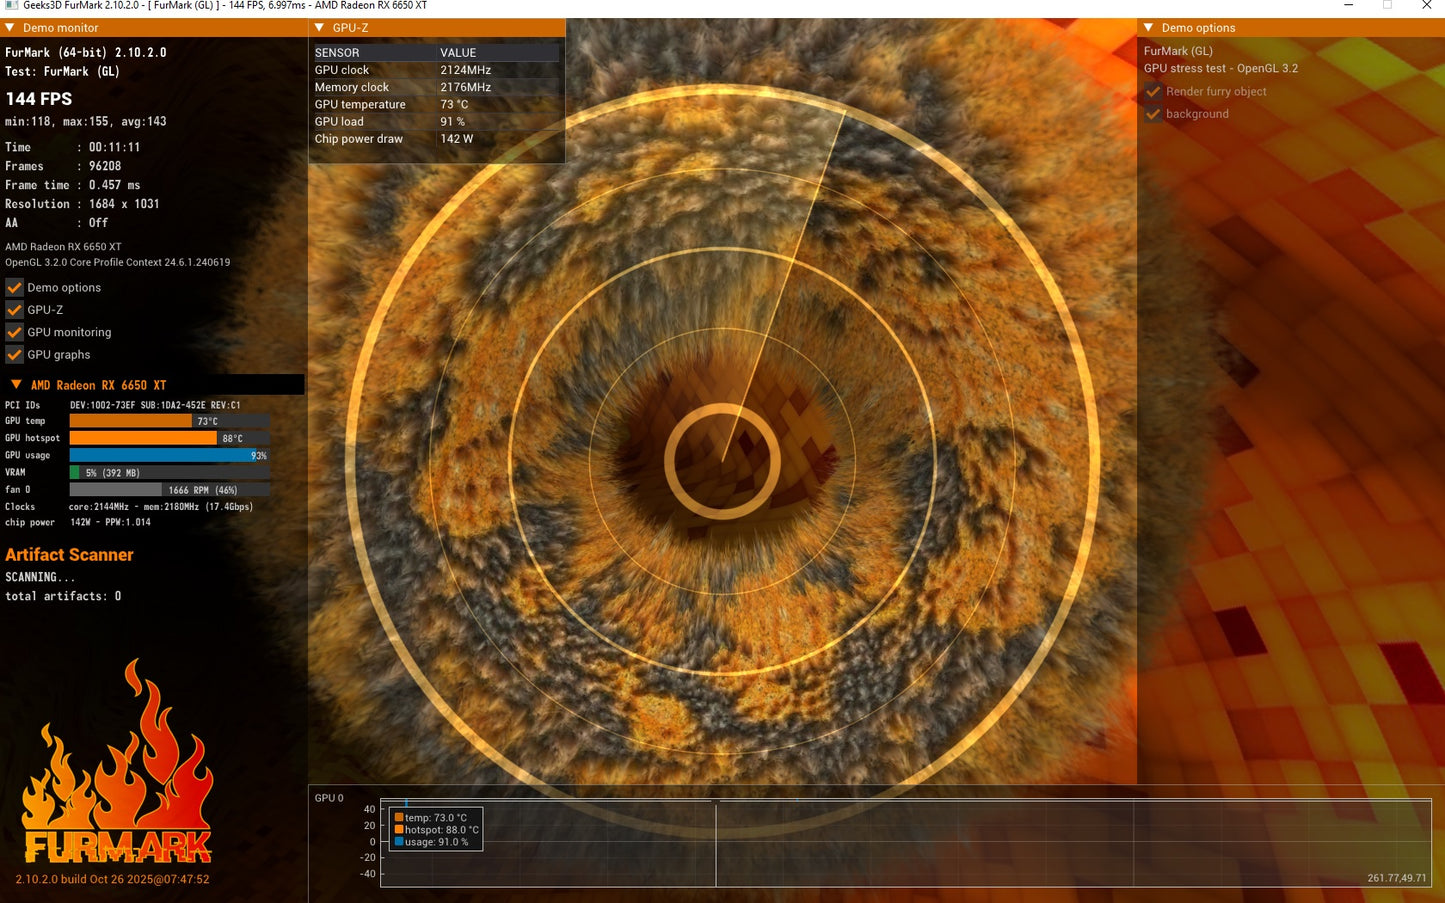The height and width of the screenshot is (903, 1445).
Task: Click the FurMark flame logo
Action: [x=117, y=762]
